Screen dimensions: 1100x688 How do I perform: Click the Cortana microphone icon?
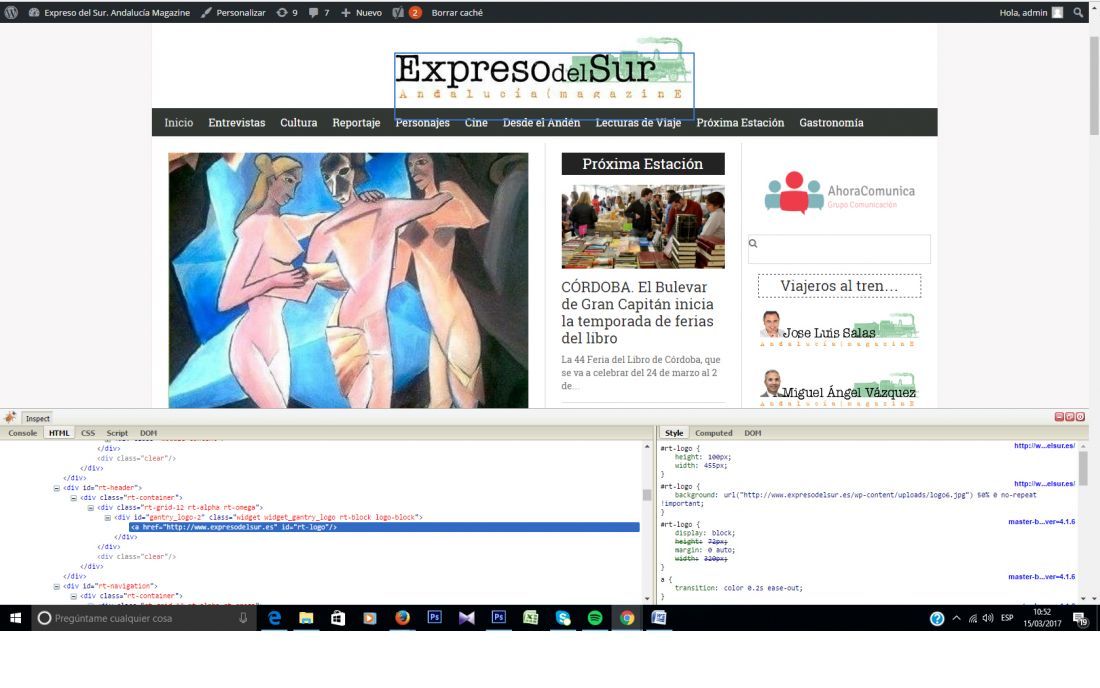[243, 618]
